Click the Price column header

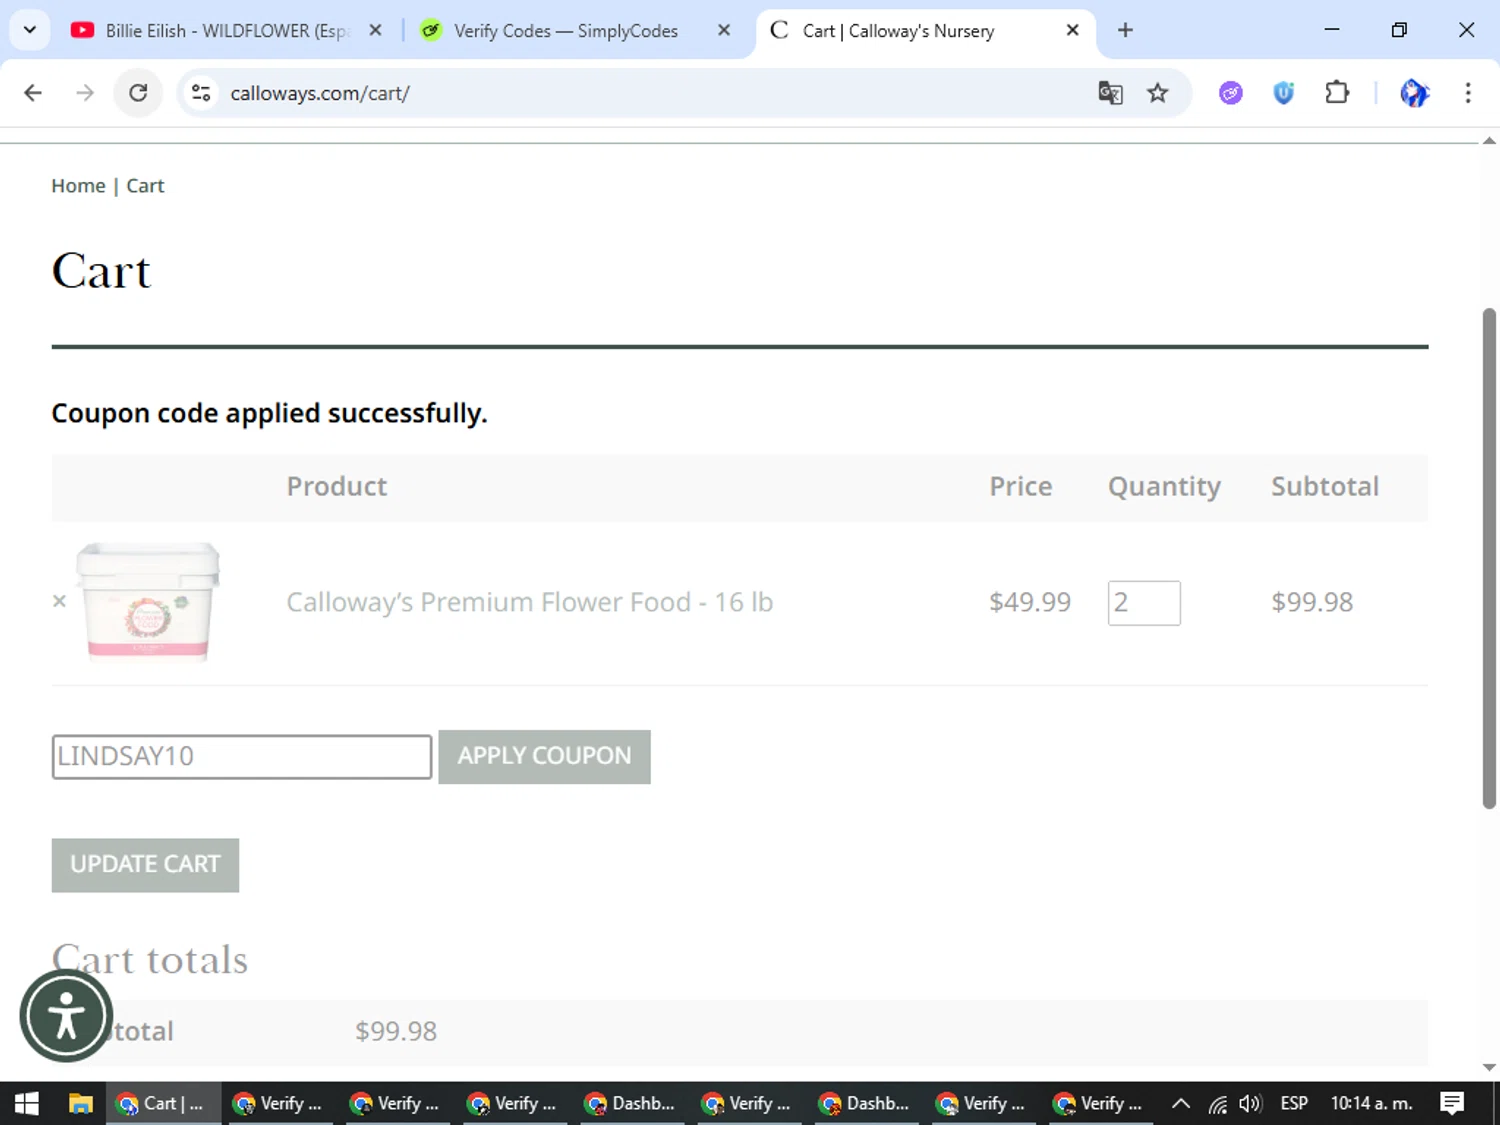(x=1021, y=486)
